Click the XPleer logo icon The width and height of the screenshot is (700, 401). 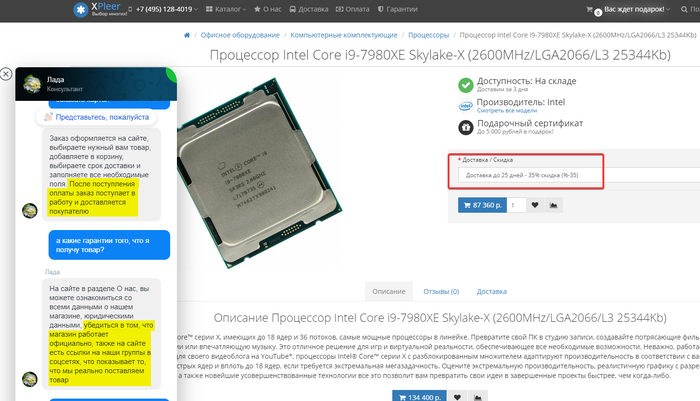click(x=80, y=9)
